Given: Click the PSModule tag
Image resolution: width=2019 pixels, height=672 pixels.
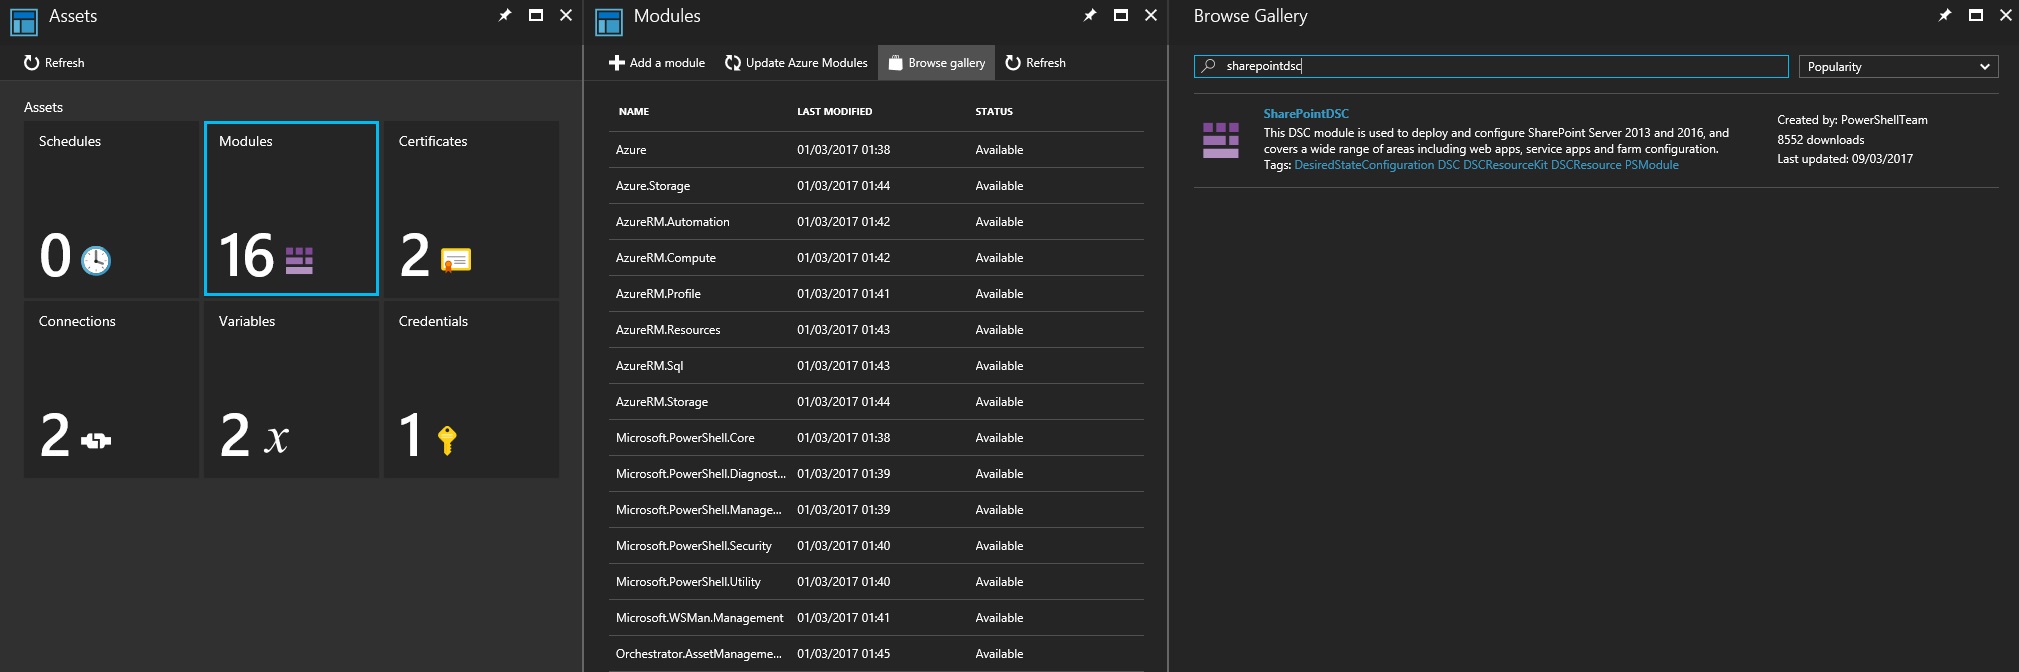Looking at the screenshot, I should pos(1652,165).
